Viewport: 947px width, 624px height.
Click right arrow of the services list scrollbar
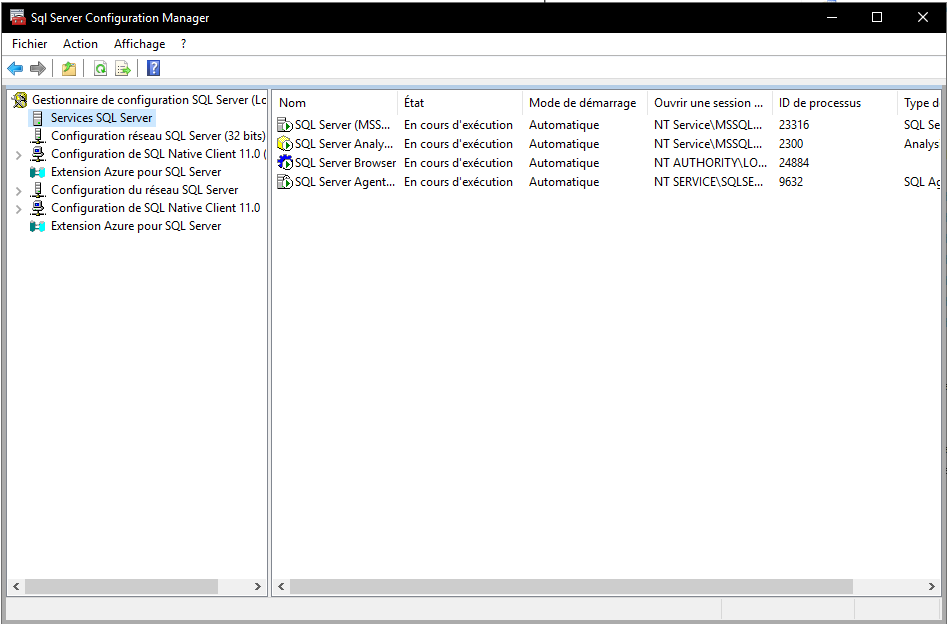(931, 587)
